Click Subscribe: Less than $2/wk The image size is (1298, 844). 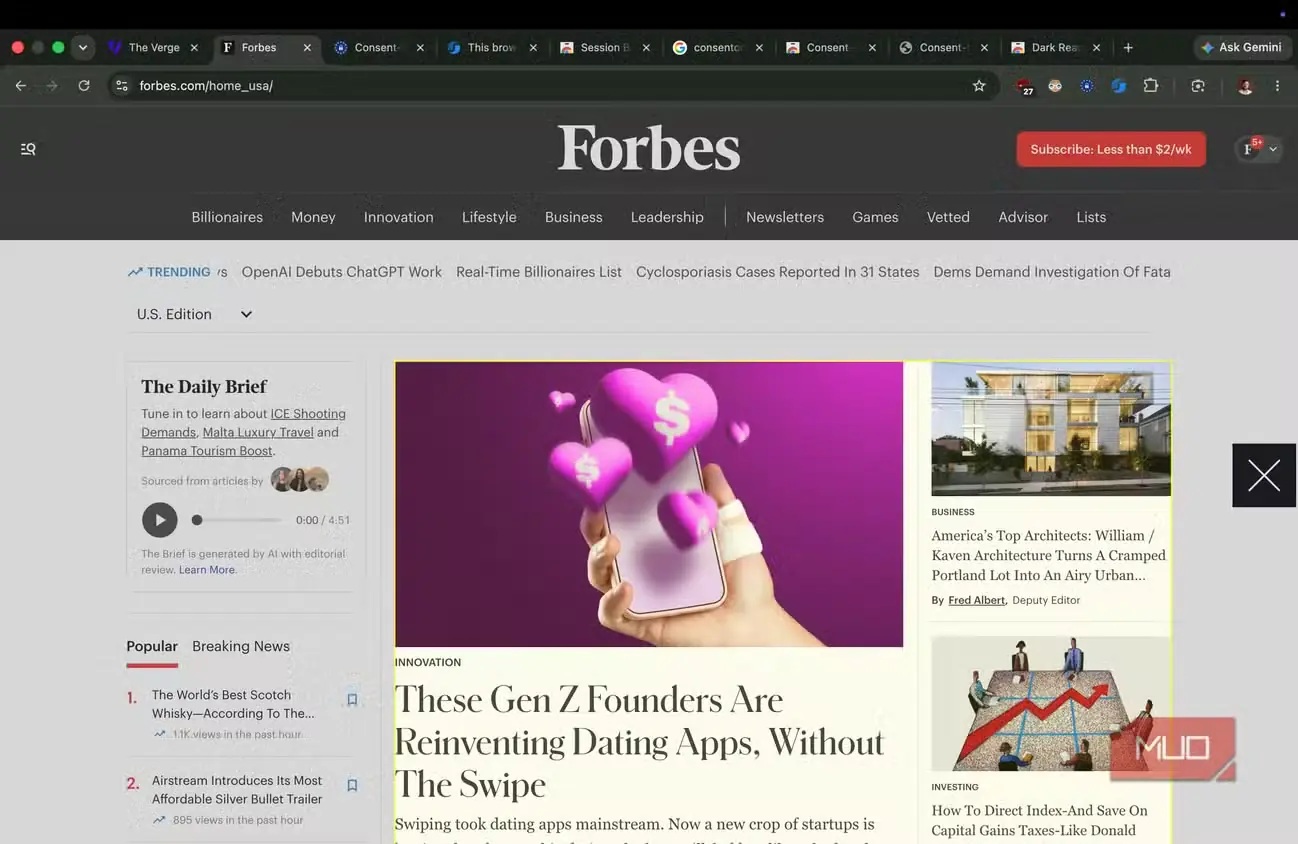[x=1111, y=149]
